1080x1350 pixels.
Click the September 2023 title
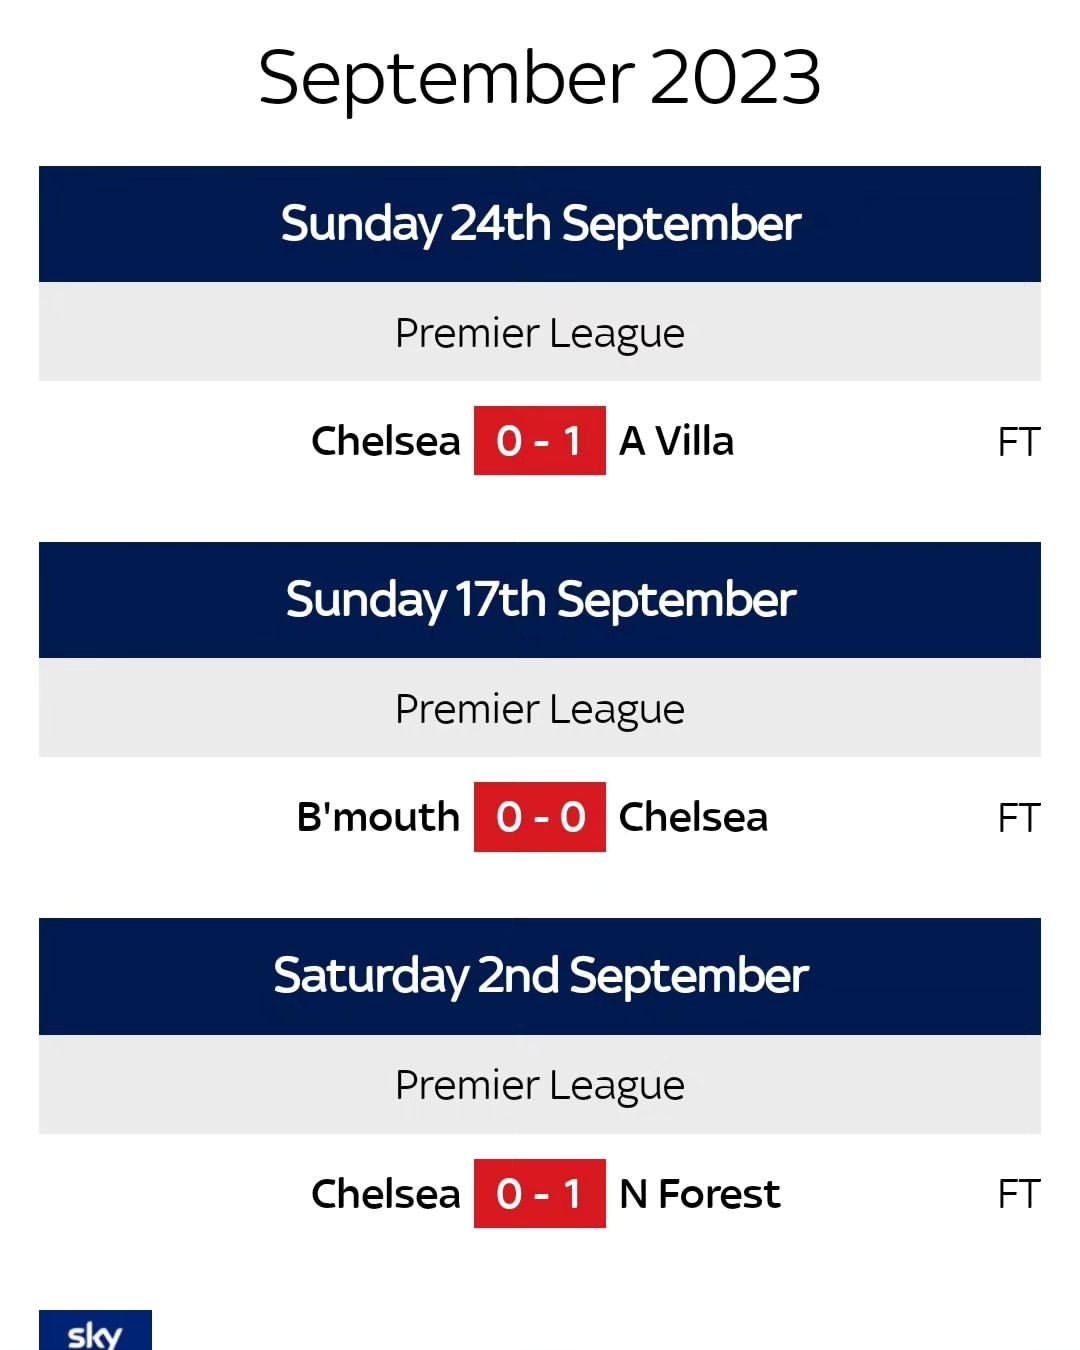540,77
